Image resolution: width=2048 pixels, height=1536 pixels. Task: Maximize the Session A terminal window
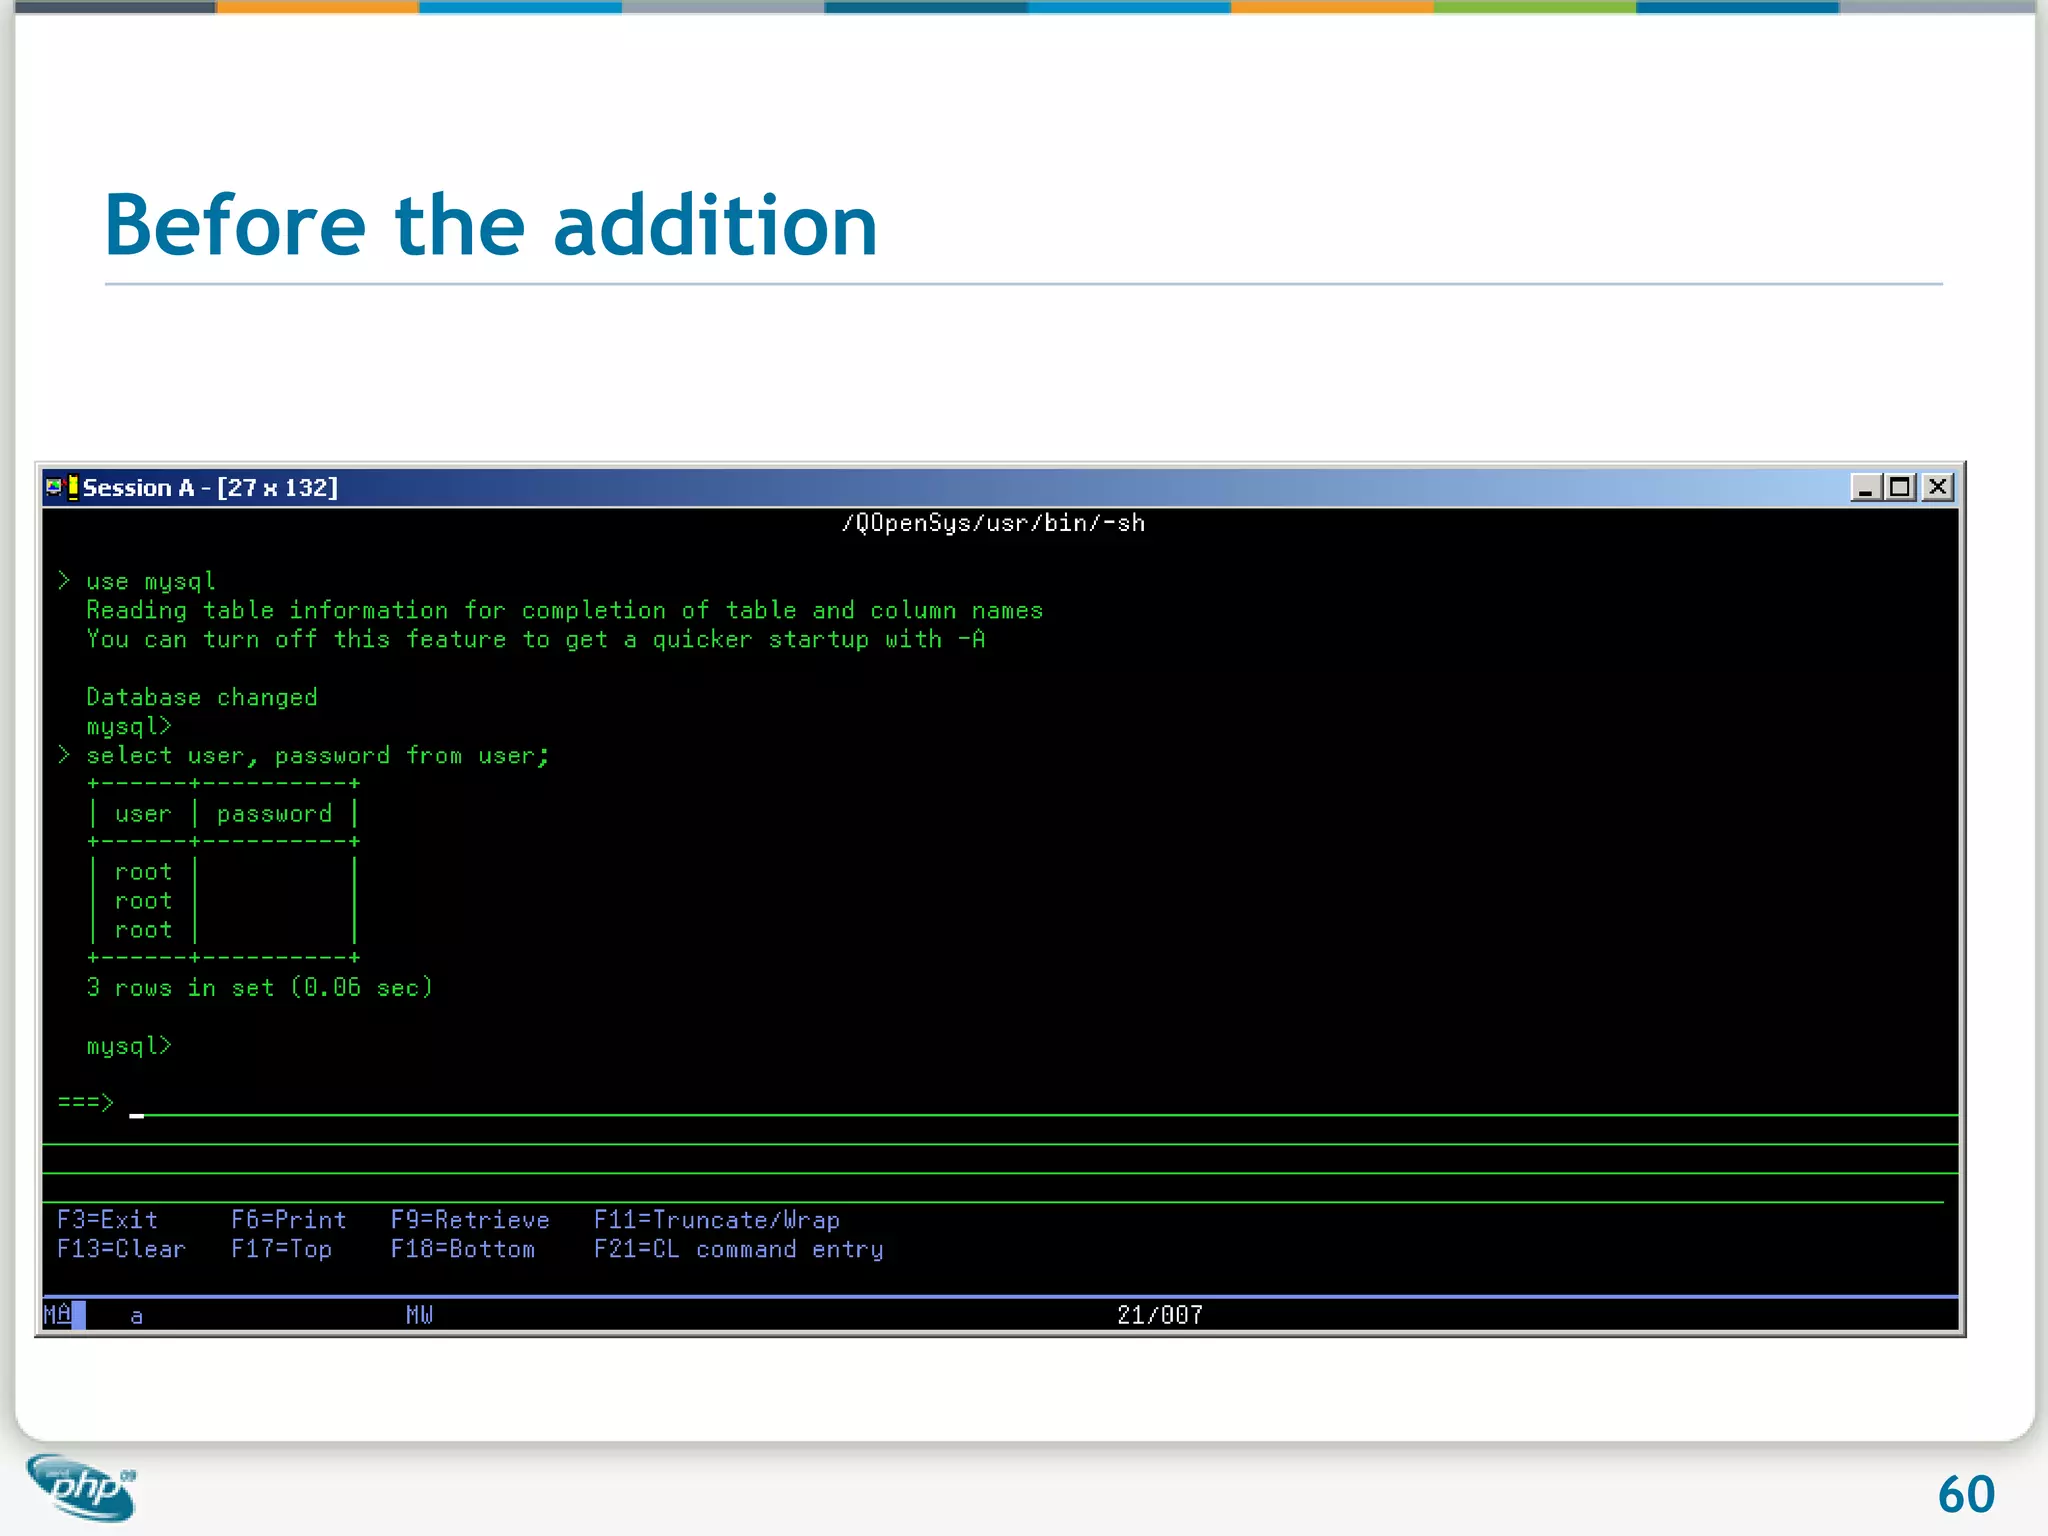click(1900, 487)
